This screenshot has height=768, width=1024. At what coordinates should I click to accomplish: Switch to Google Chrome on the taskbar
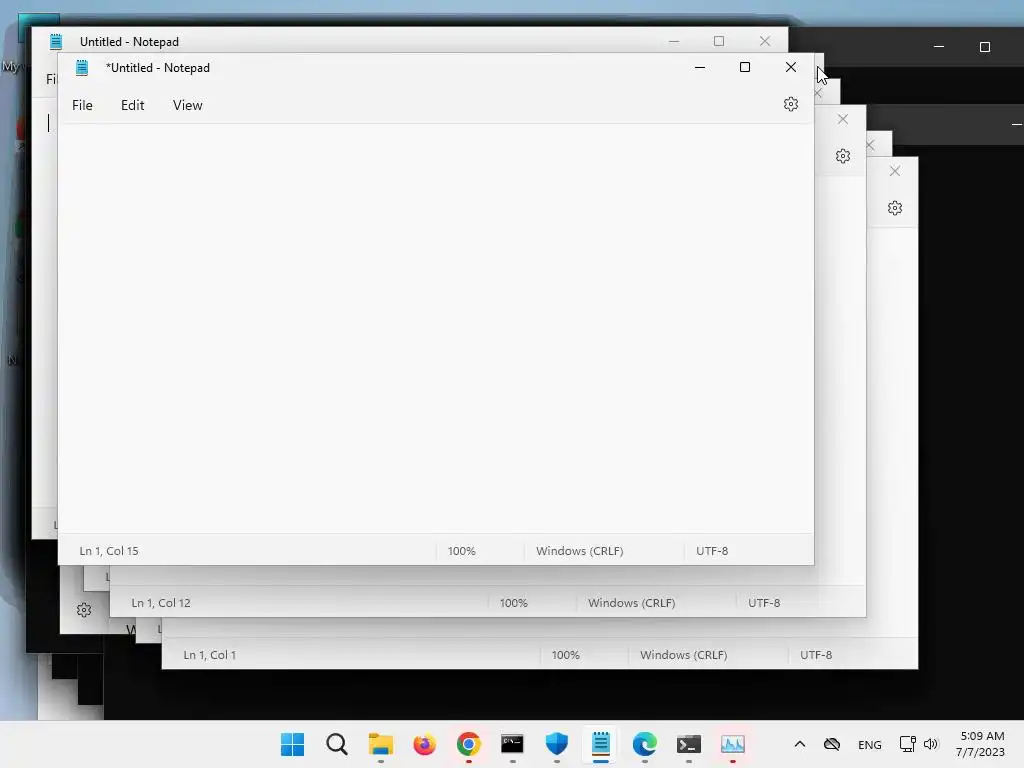coord(469,744)
